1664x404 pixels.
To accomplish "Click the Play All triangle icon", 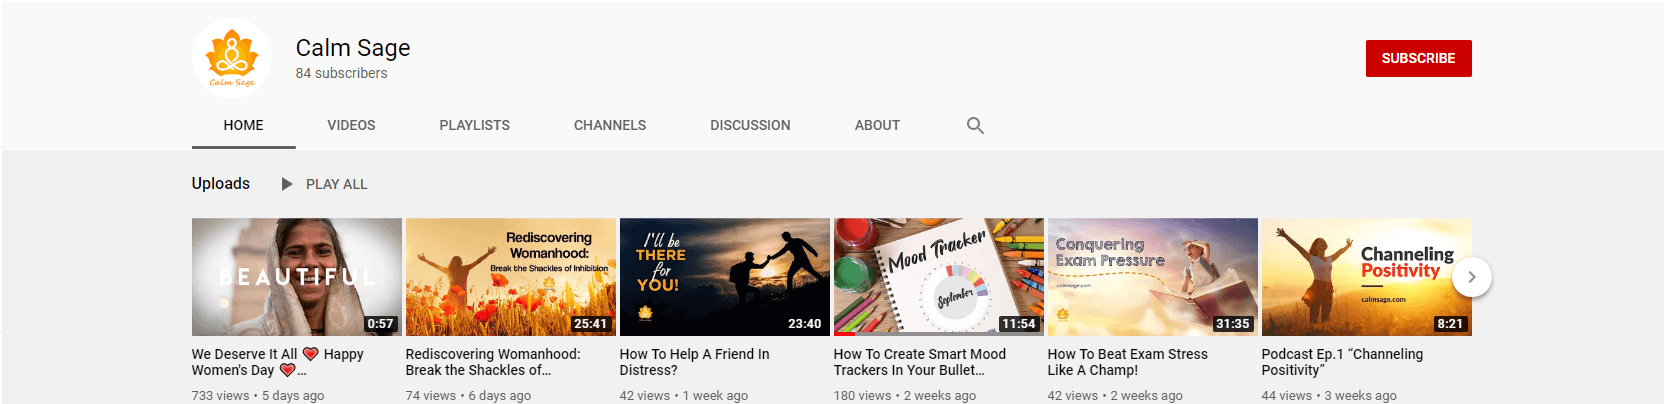I will 287,184.
